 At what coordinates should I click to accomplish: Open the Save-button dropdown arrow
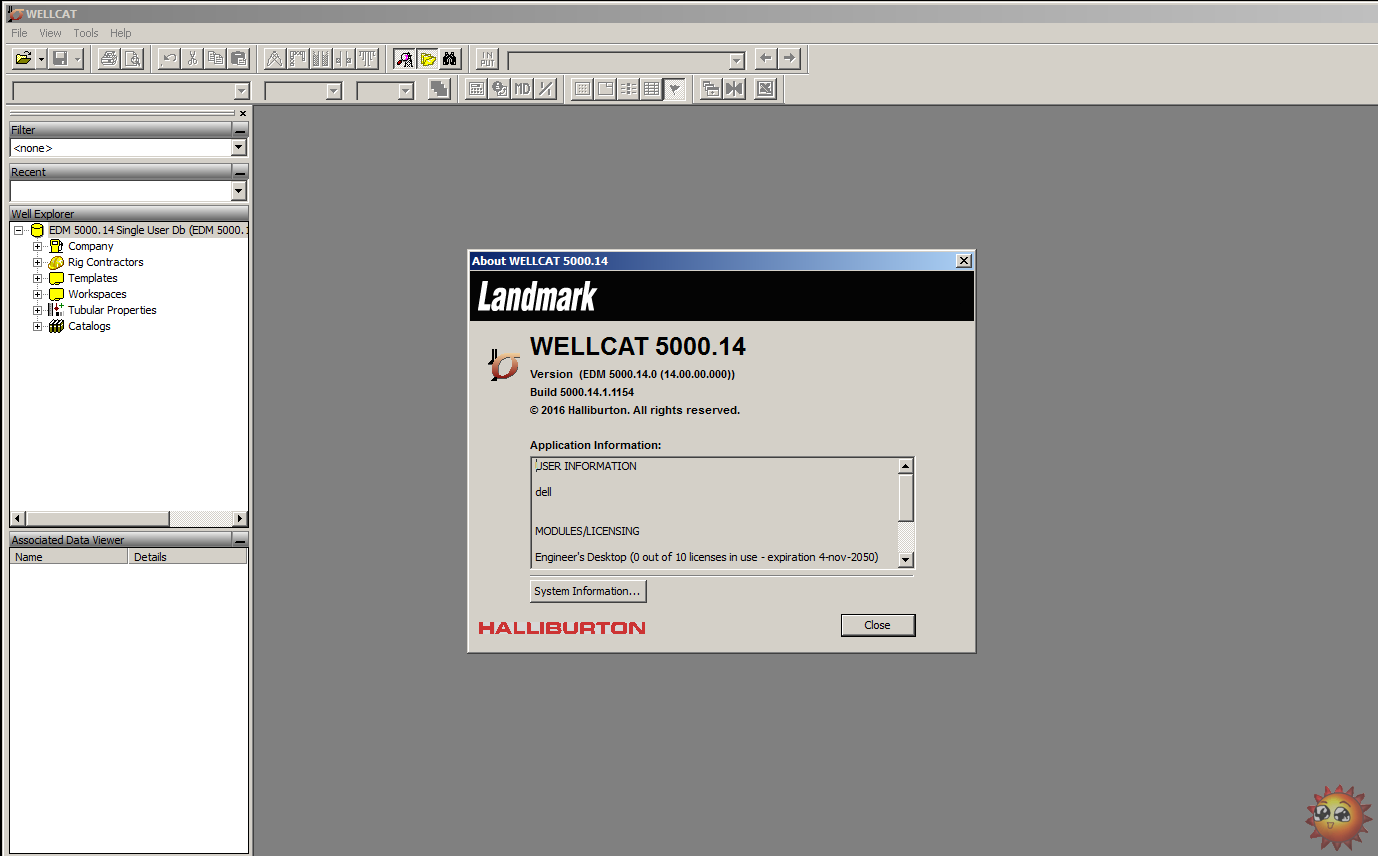pyautogui.click(x=78, y=59)
